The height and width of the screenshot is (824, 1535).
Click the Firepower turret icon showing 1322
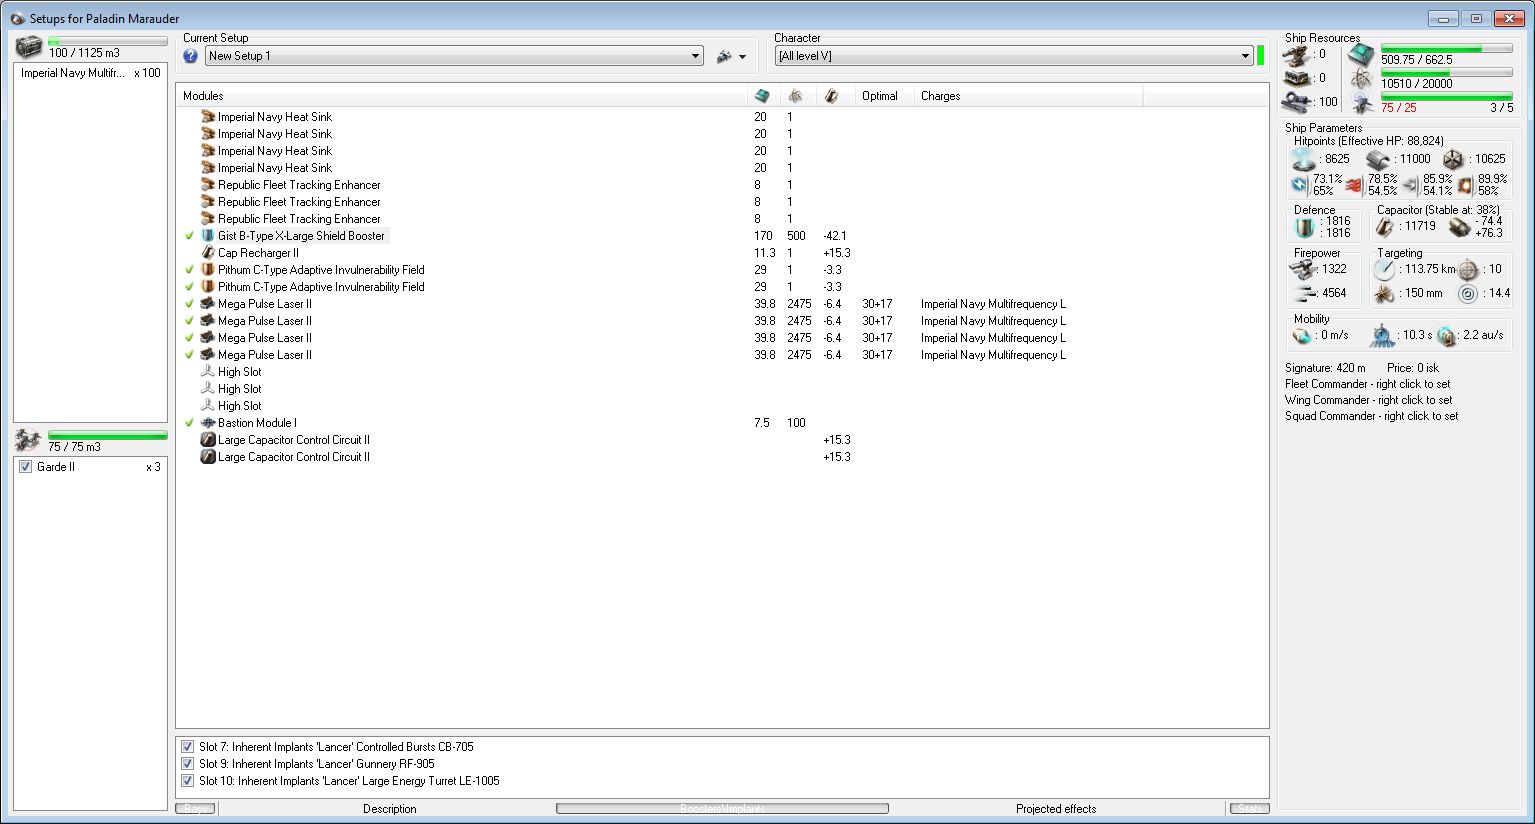click(1301, 269)
